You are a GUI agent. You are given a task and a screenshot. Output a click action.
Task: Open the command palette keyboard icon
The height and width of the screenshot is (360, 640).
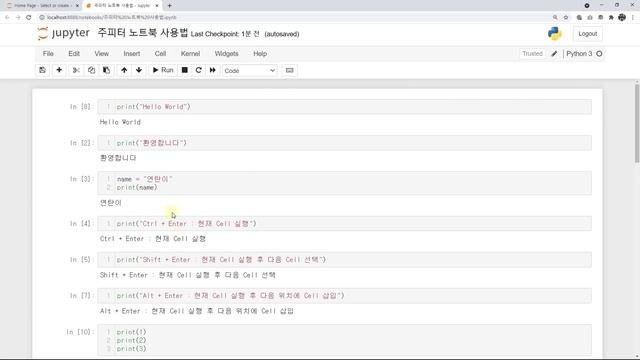pyautogui.click(x=289, y=70)
